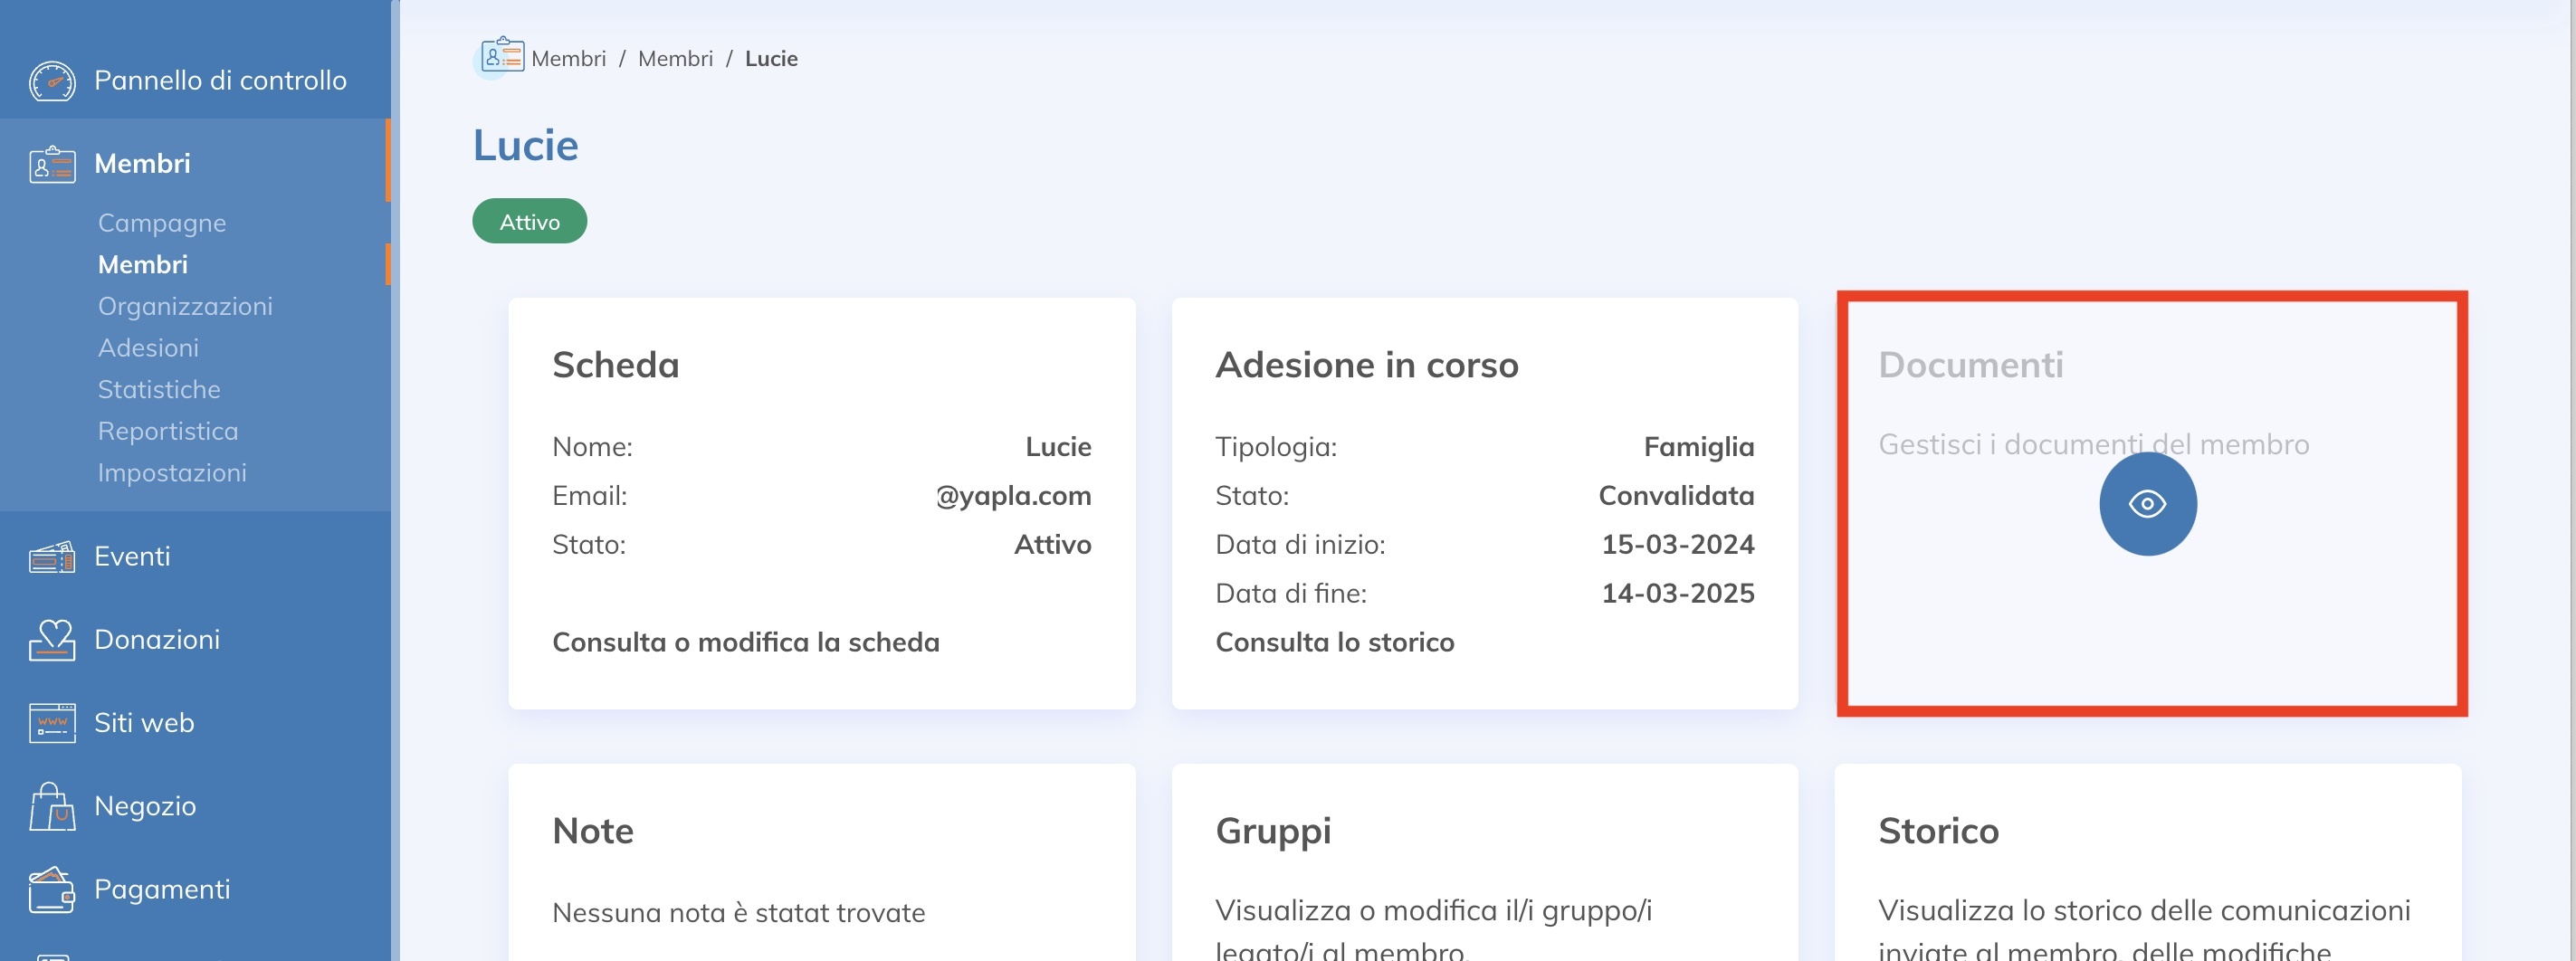The height and width of the screenshot is (961, 2576).
Task: Go to Adesioni submenu item
Action: (148, 348)
